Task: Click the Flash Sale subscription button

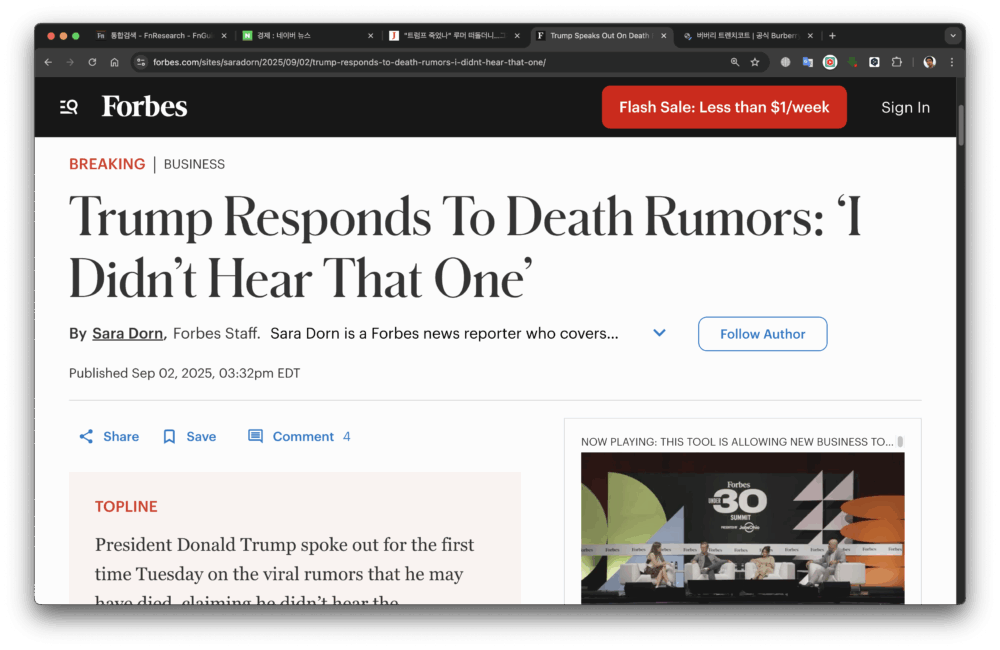Action: pos(724,107)
